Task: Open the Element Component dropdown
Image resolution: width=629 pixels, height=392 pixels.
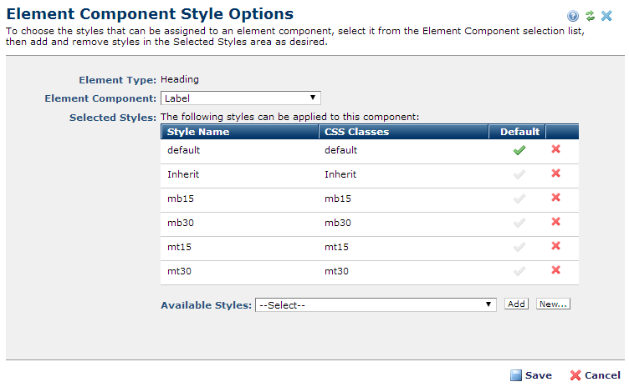Action: pyautogui.click(x=240, y=98)
